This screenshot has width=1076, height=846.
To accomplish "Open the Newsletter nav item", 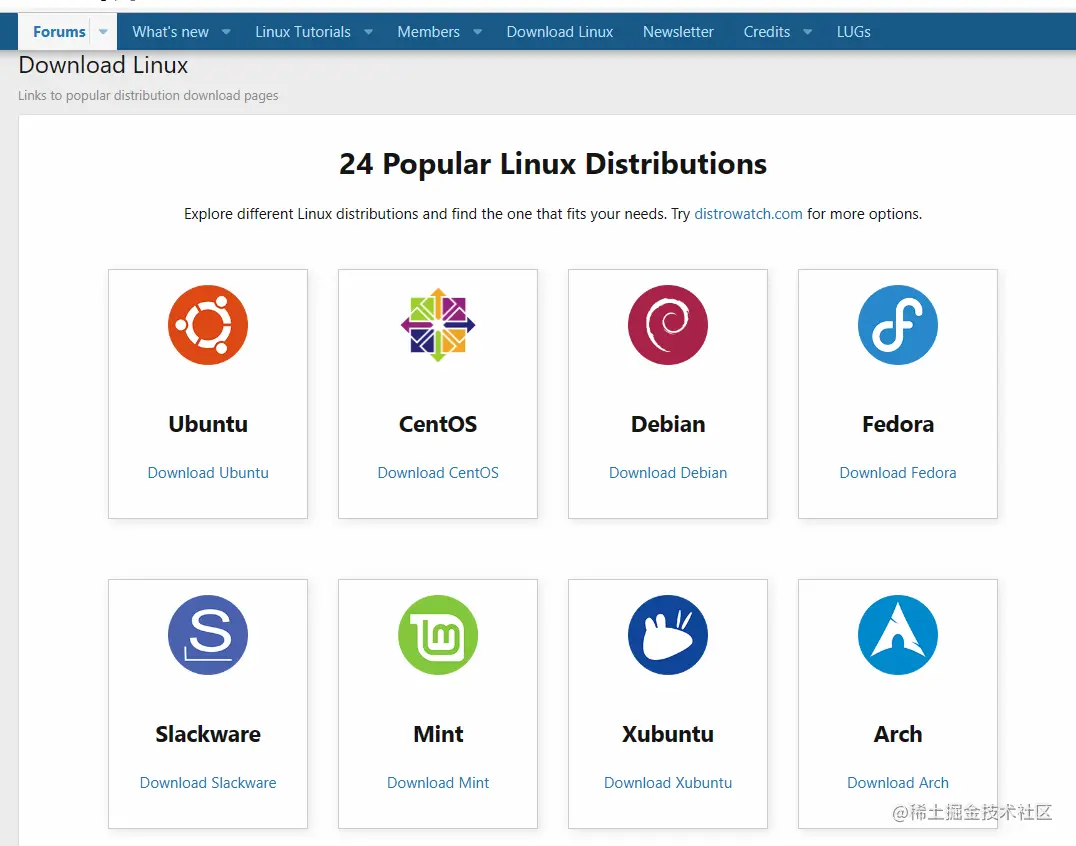I will (x=678, y=32).
